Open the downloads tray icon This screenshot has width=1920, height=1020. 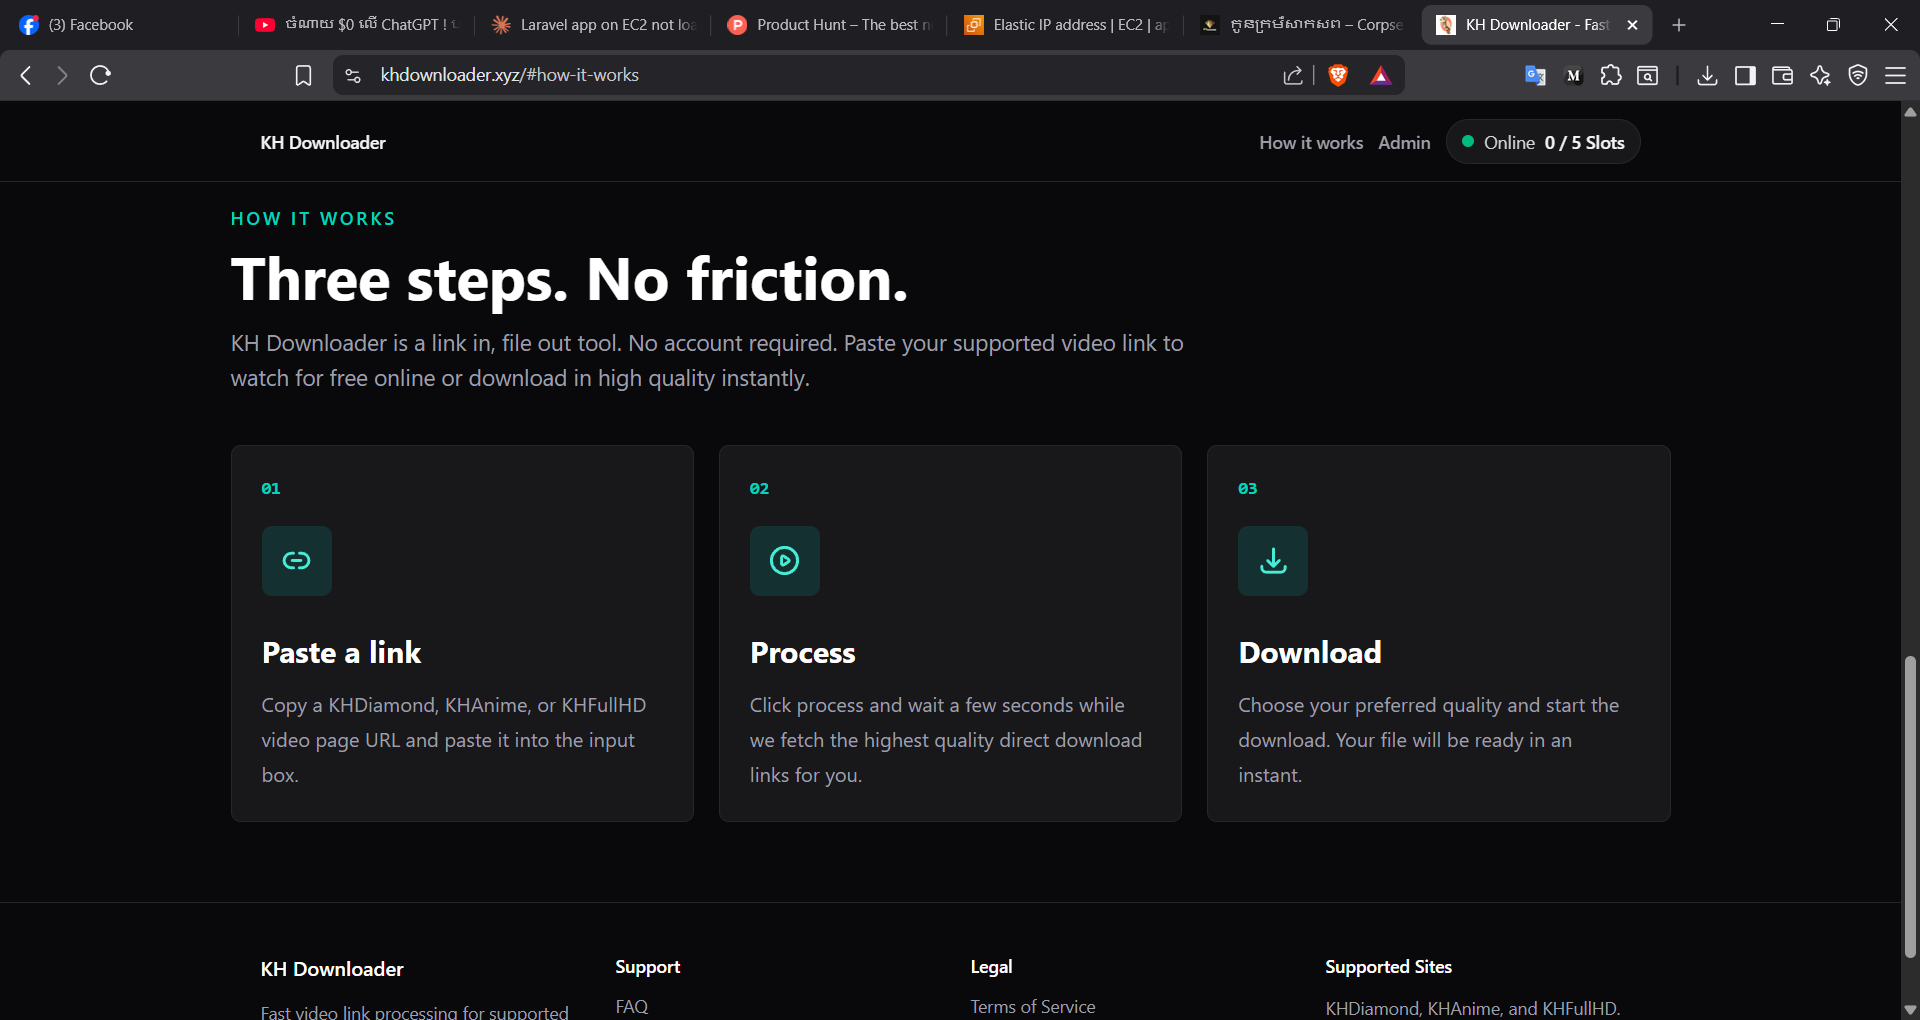(x=1708, y=75)
